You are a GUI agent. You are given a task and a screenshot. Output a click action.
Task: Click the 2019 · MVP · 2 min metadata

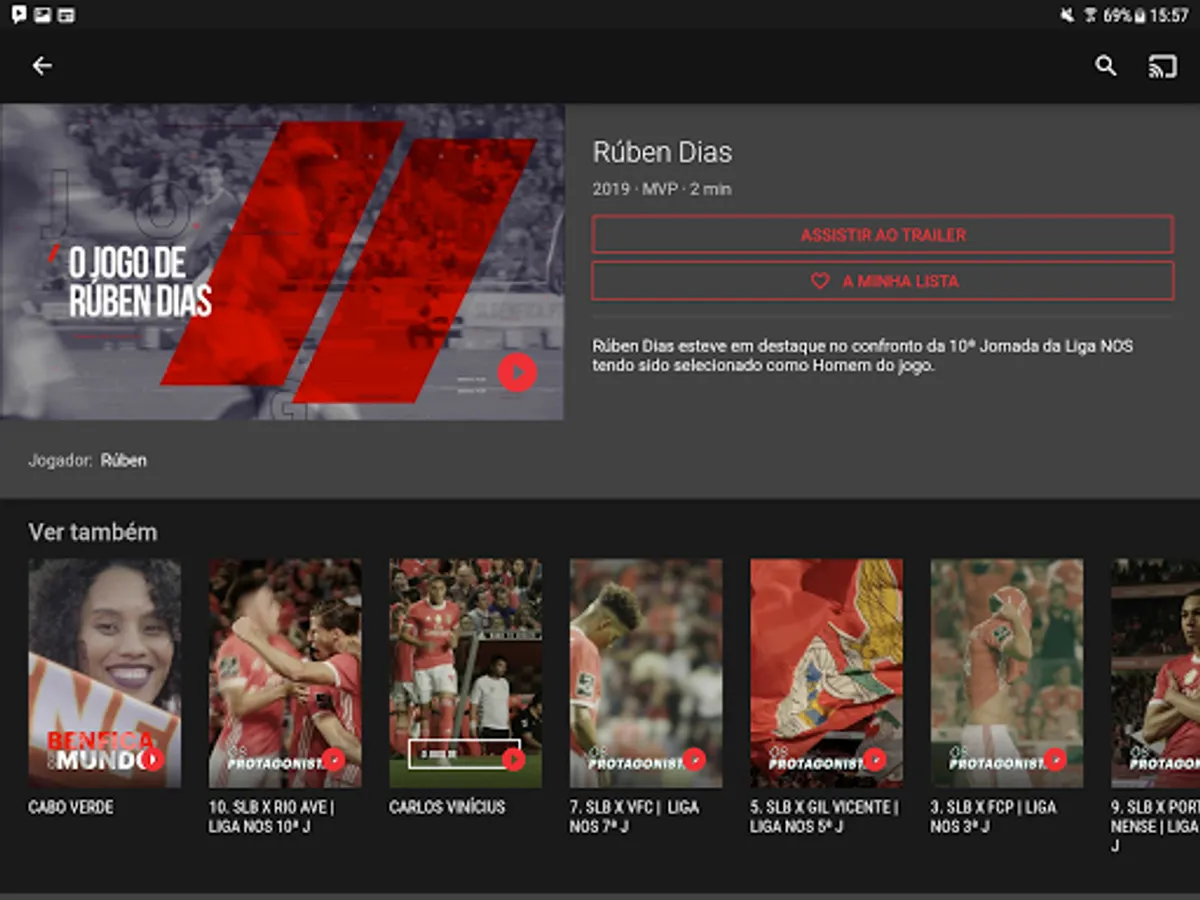662,189
